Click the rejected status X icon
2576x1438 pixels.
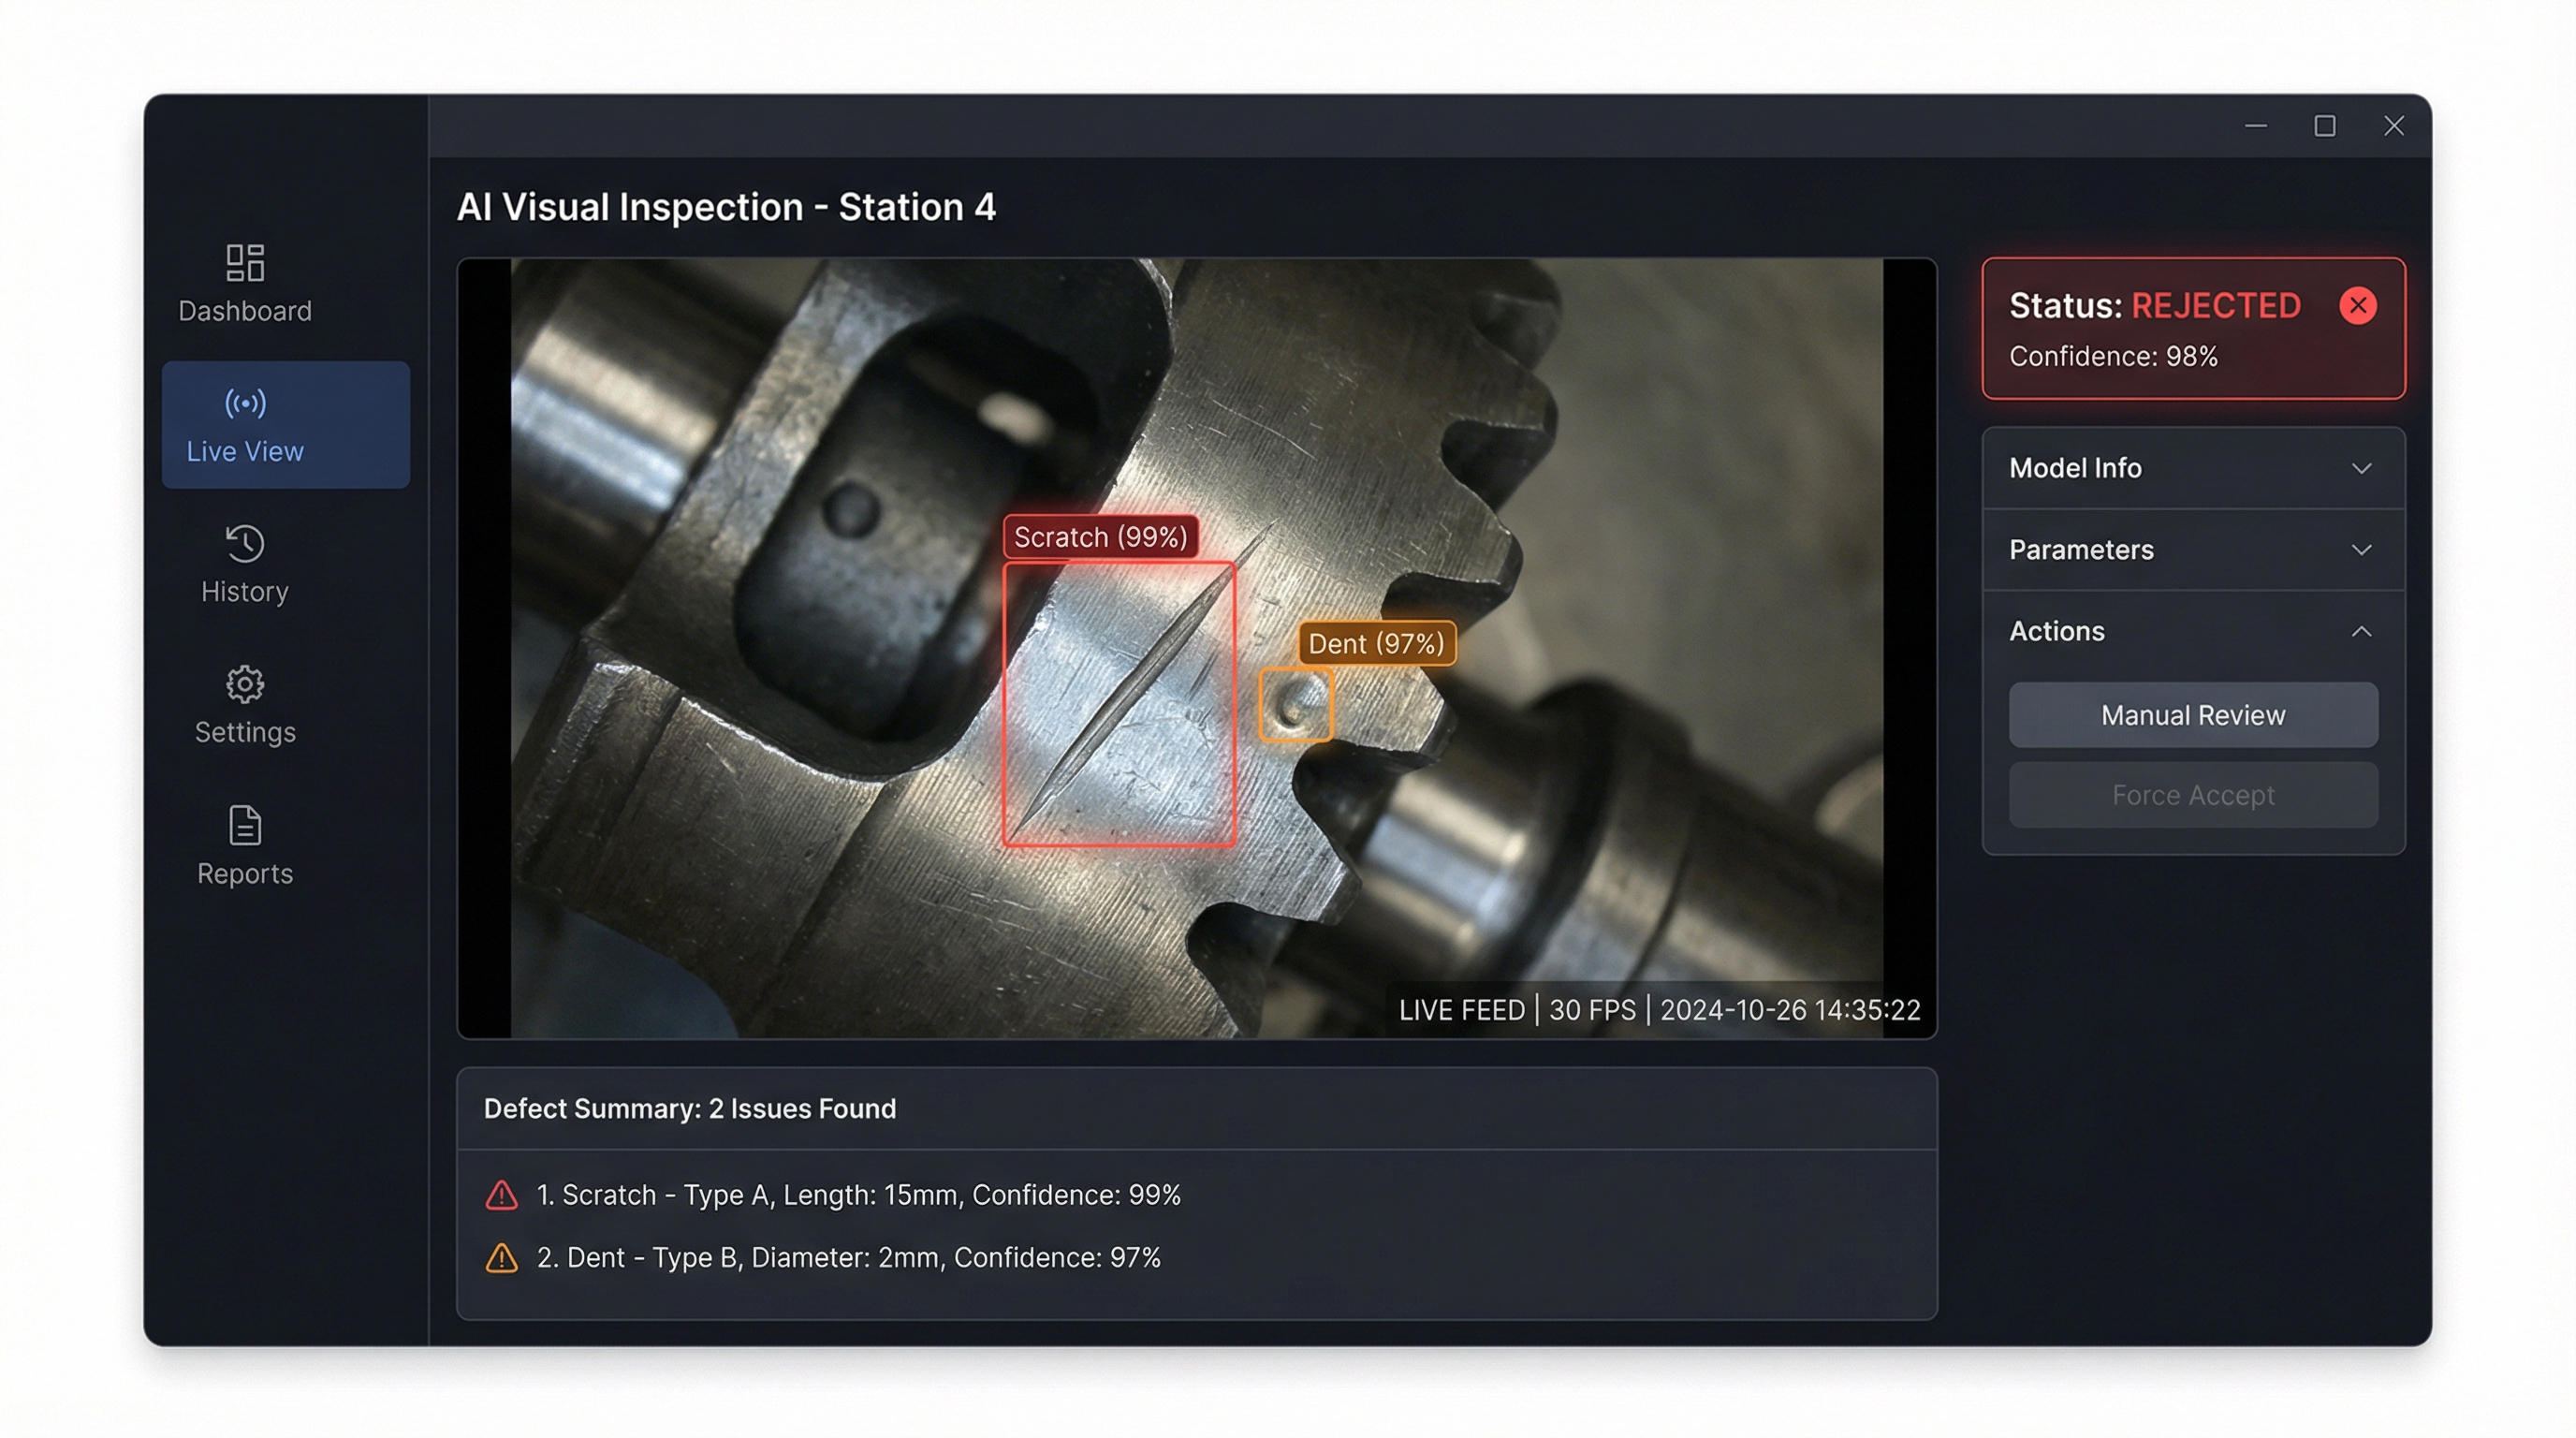point(2358,306)
